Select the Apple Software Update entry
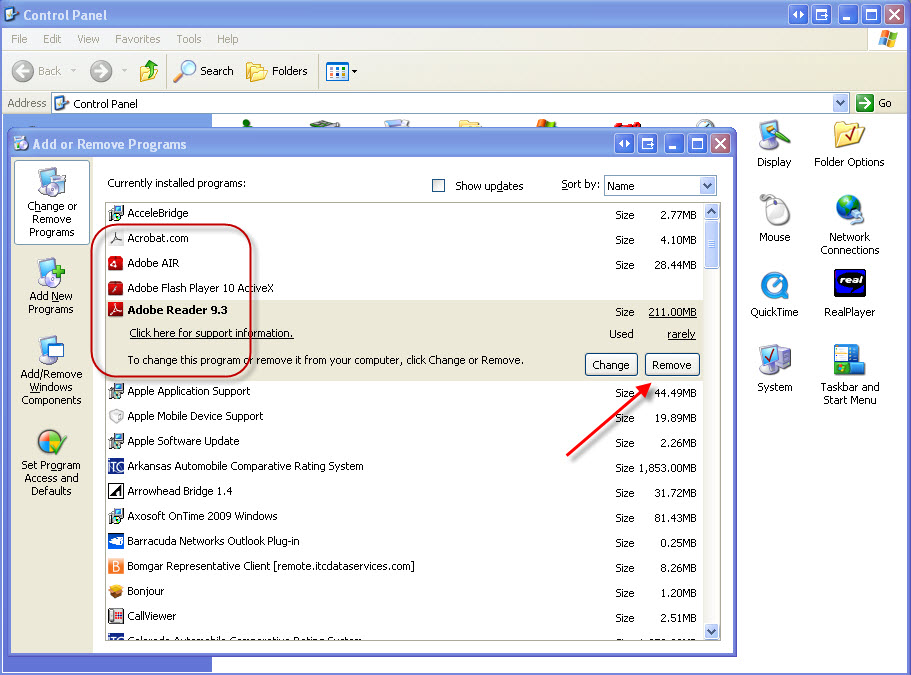 pos(404,441)
